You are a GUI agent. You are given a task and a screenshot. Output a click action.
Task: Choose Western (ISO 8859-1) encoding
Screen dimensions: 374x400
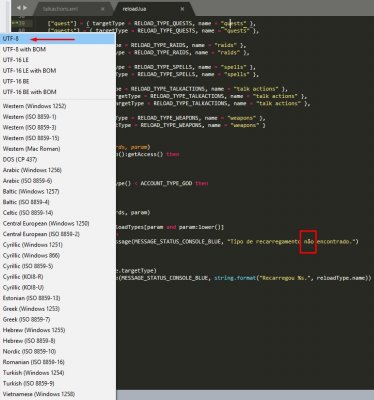tap(58, 117)
